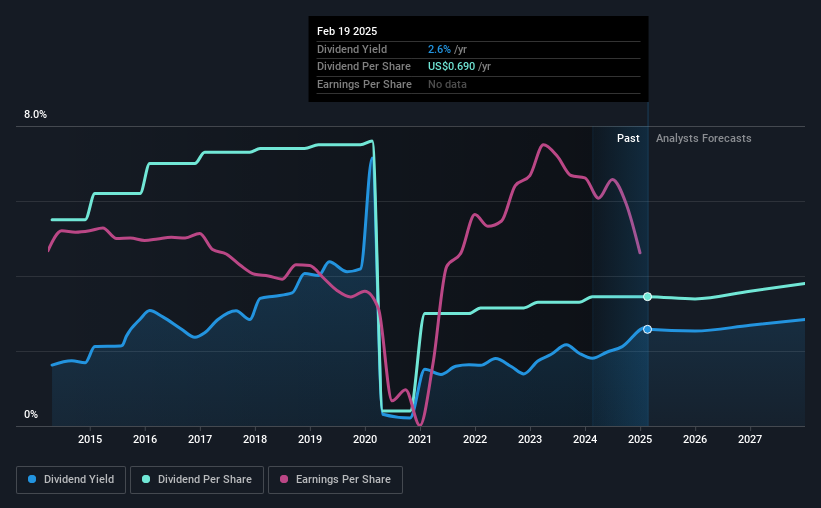Click the '2.6%' dividend yield value
Image resolution: width=821 pixels, height=508 pixels.
click(439, 49)
